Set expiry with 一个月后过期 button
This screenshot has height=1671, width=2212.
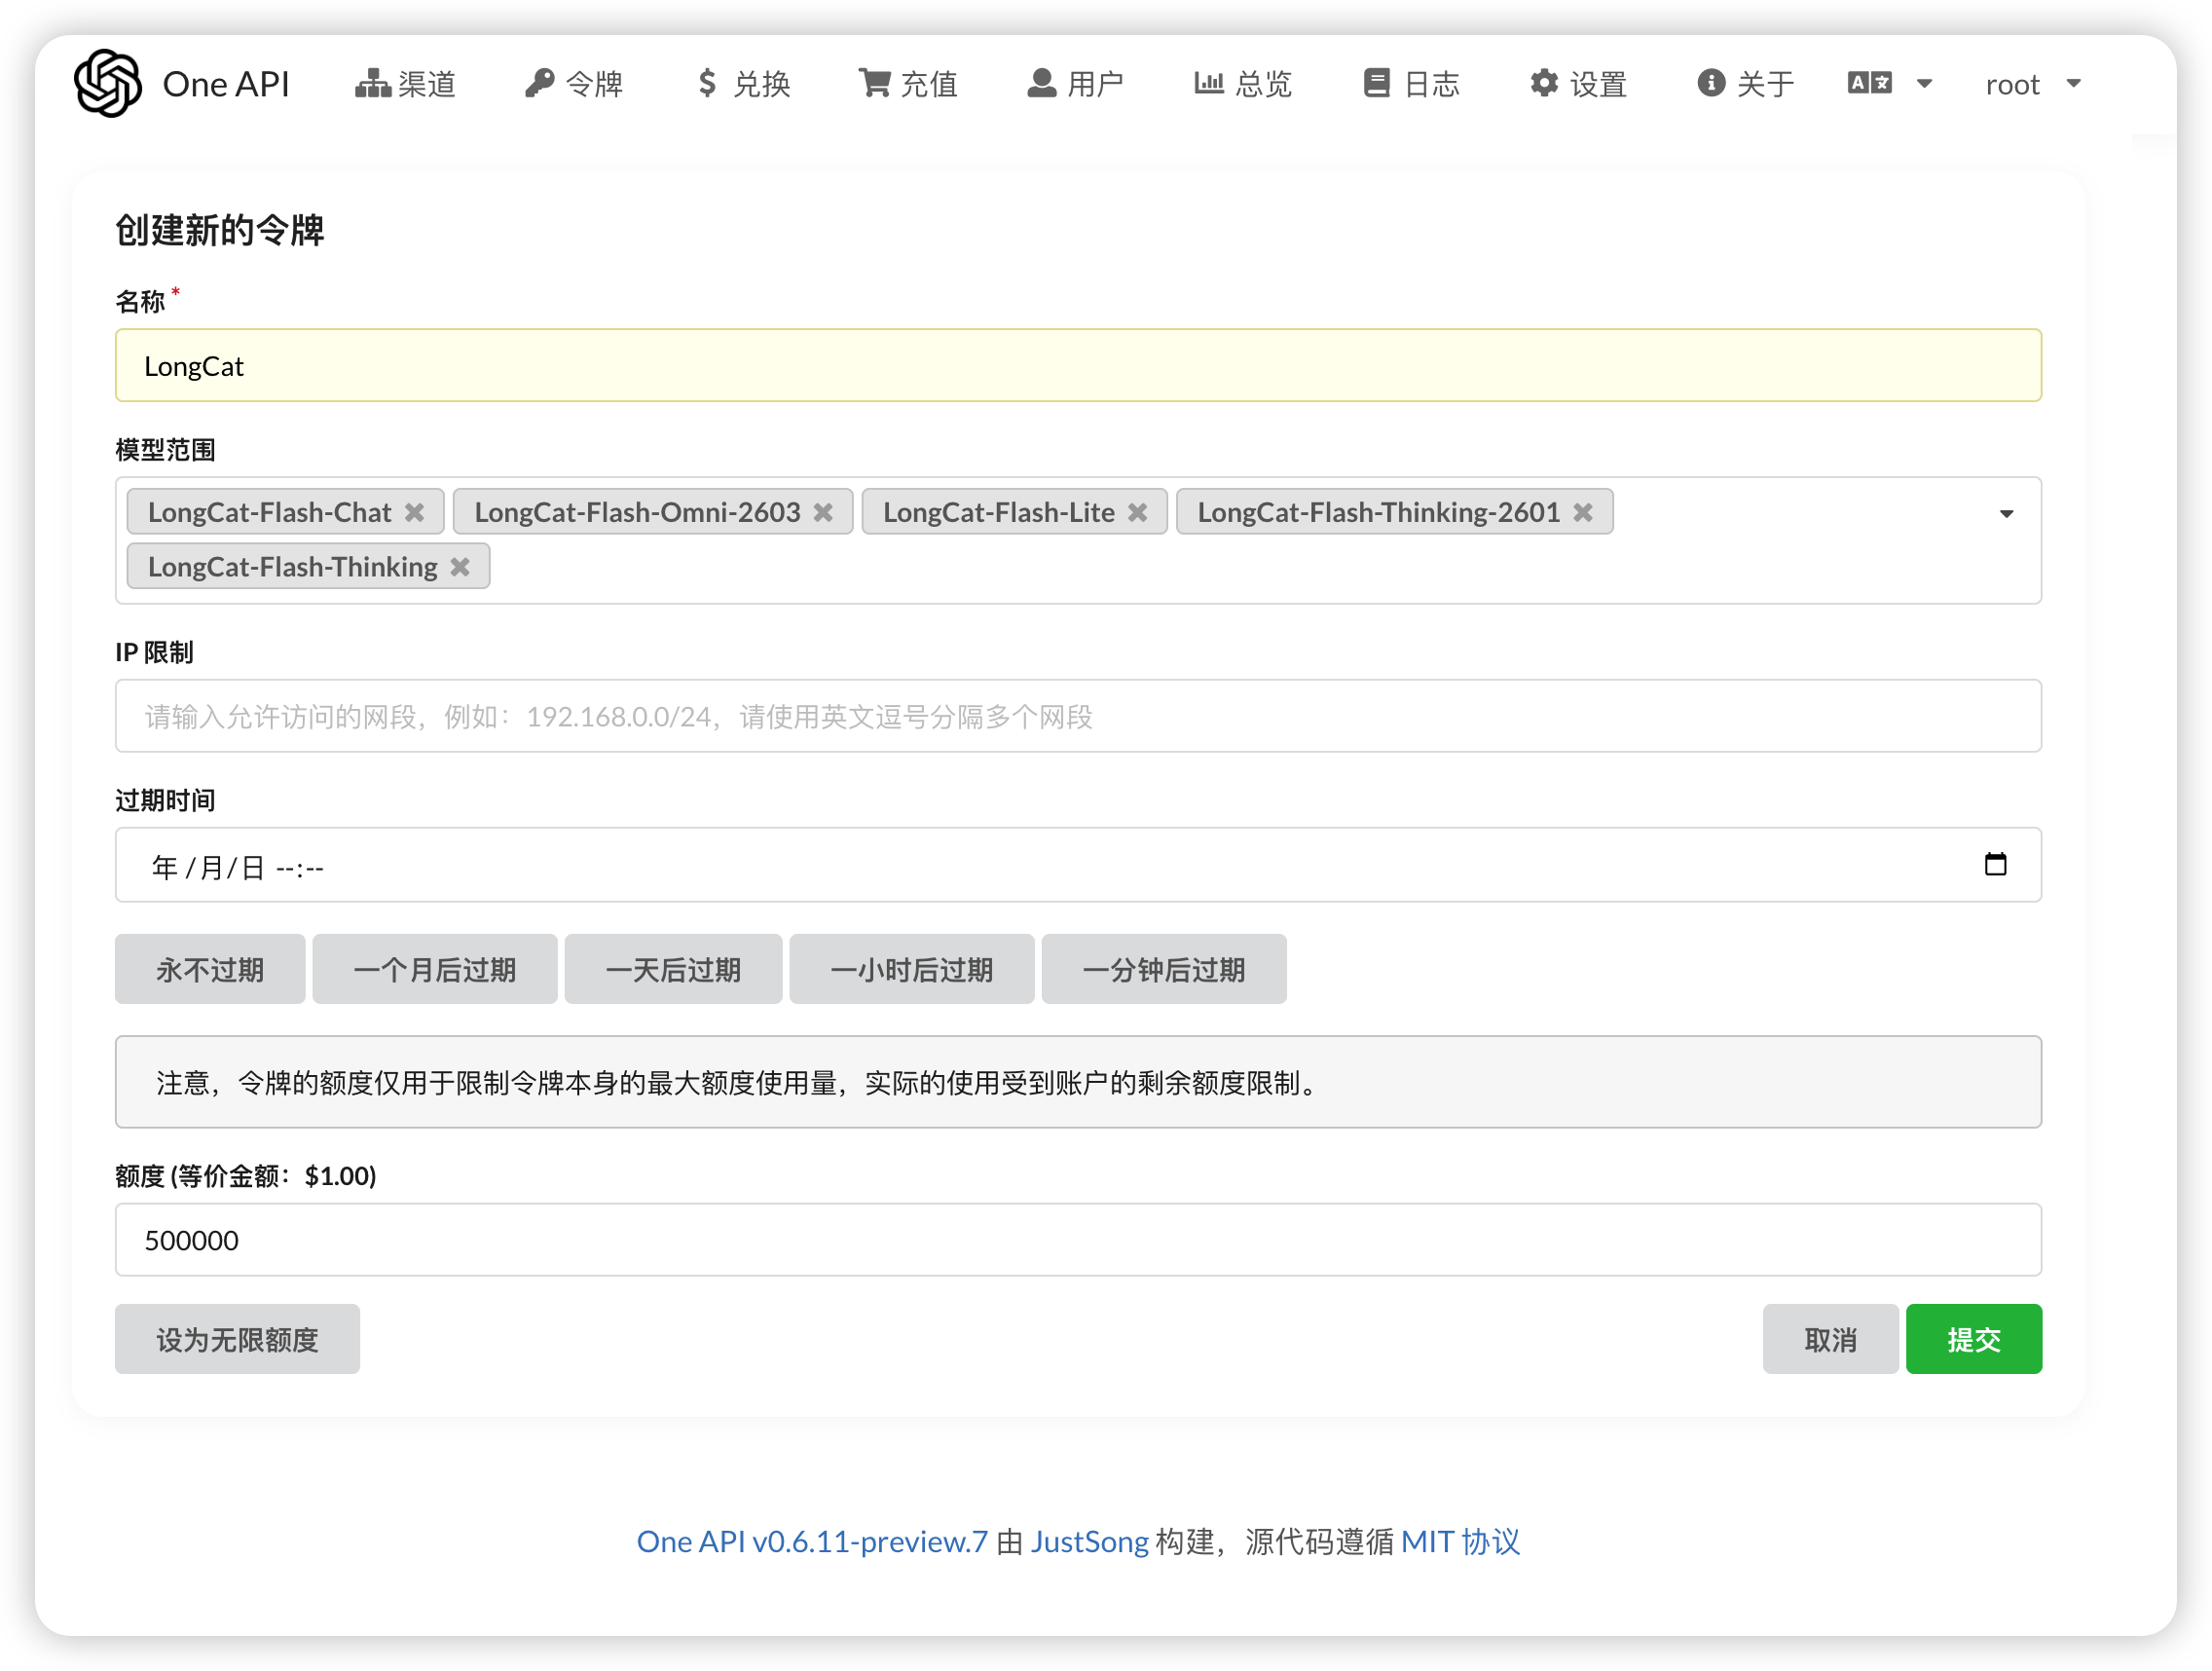[x=434, y=969]
